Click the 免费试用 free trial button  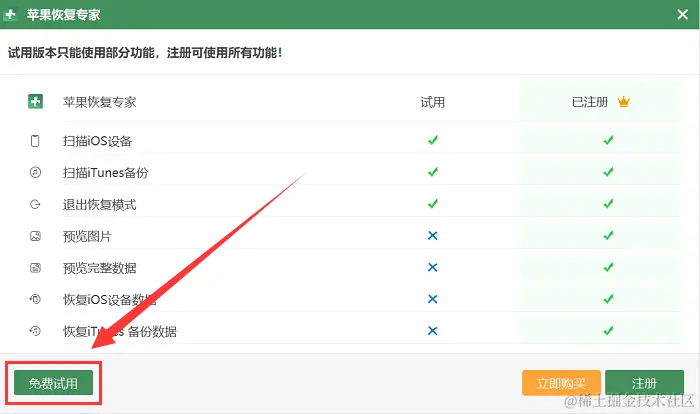coord(53,383)
